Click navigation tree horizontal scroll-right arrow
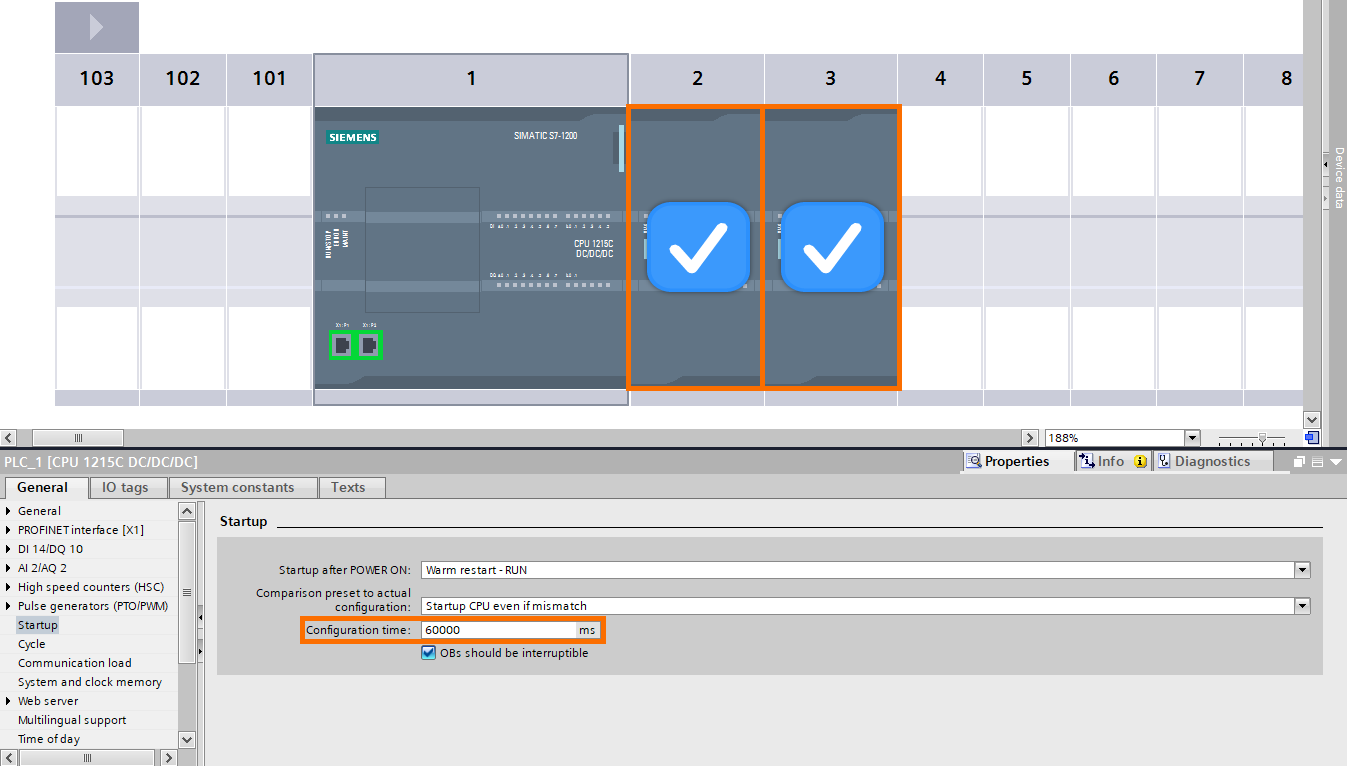Image resolution: width=1347 pixels, height=766 pixels. click(168, 758)
